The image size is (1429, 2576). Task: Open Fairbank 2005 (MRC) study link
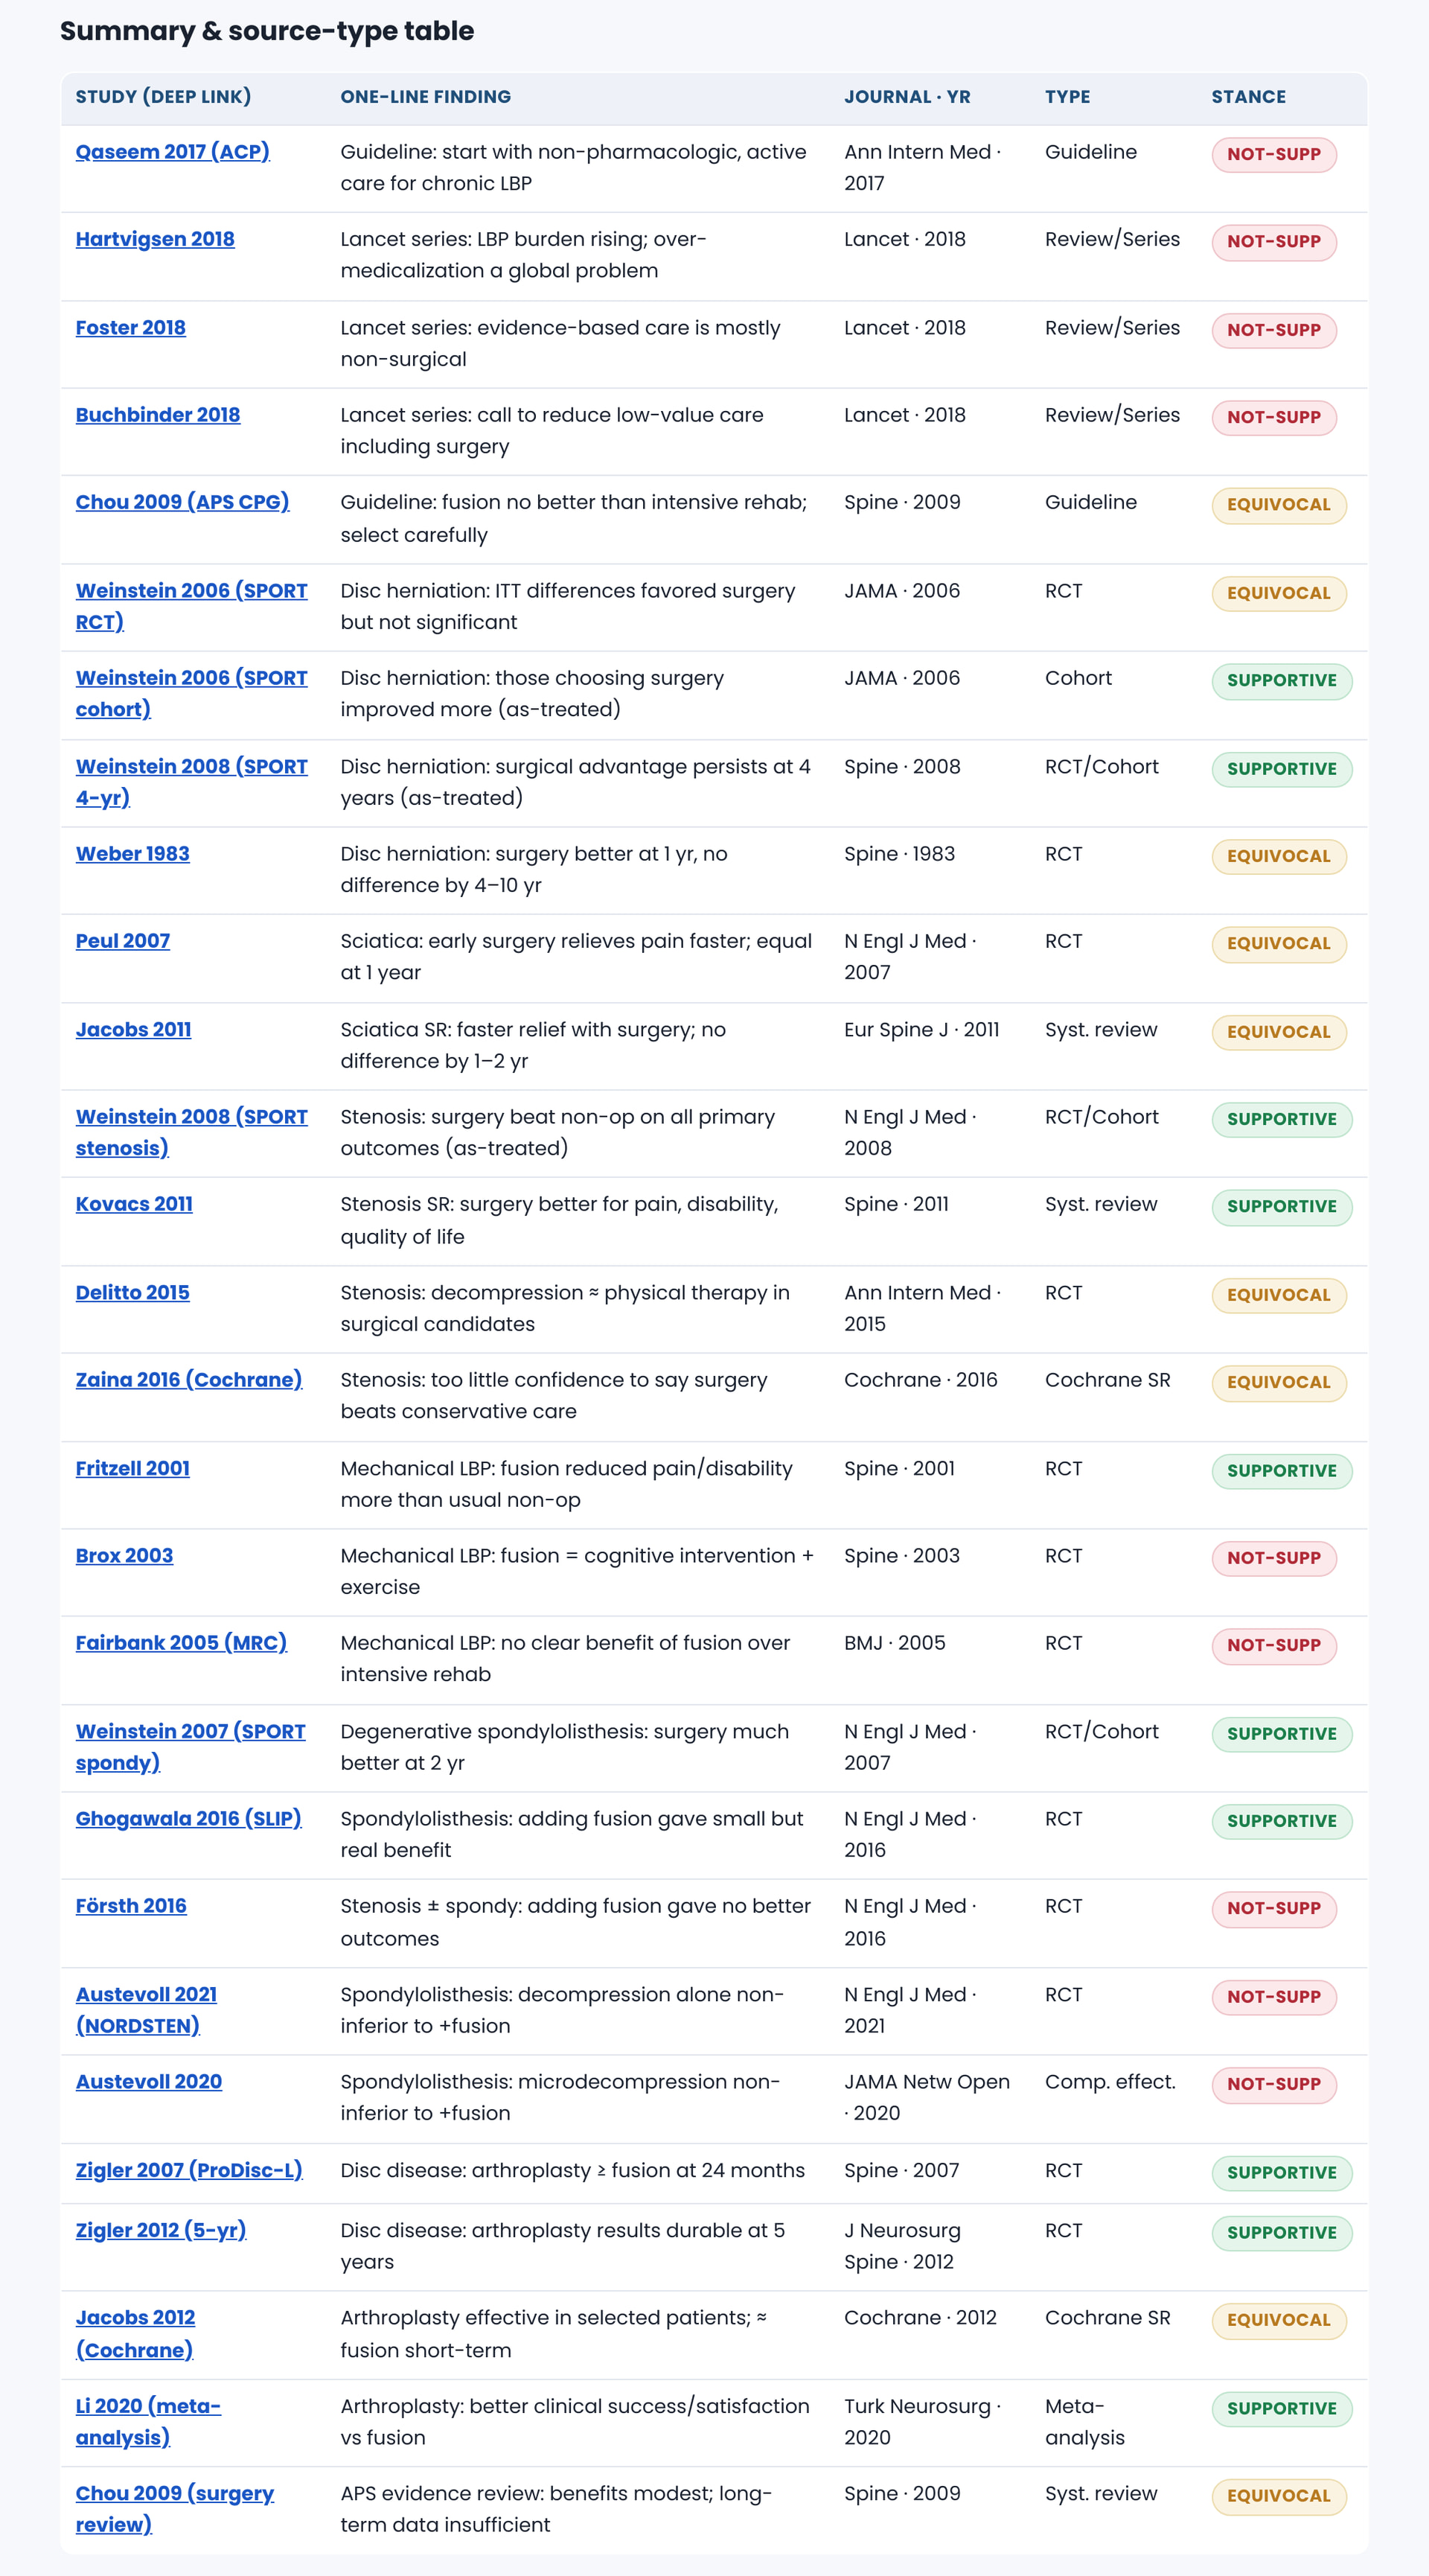[181, 1643]
